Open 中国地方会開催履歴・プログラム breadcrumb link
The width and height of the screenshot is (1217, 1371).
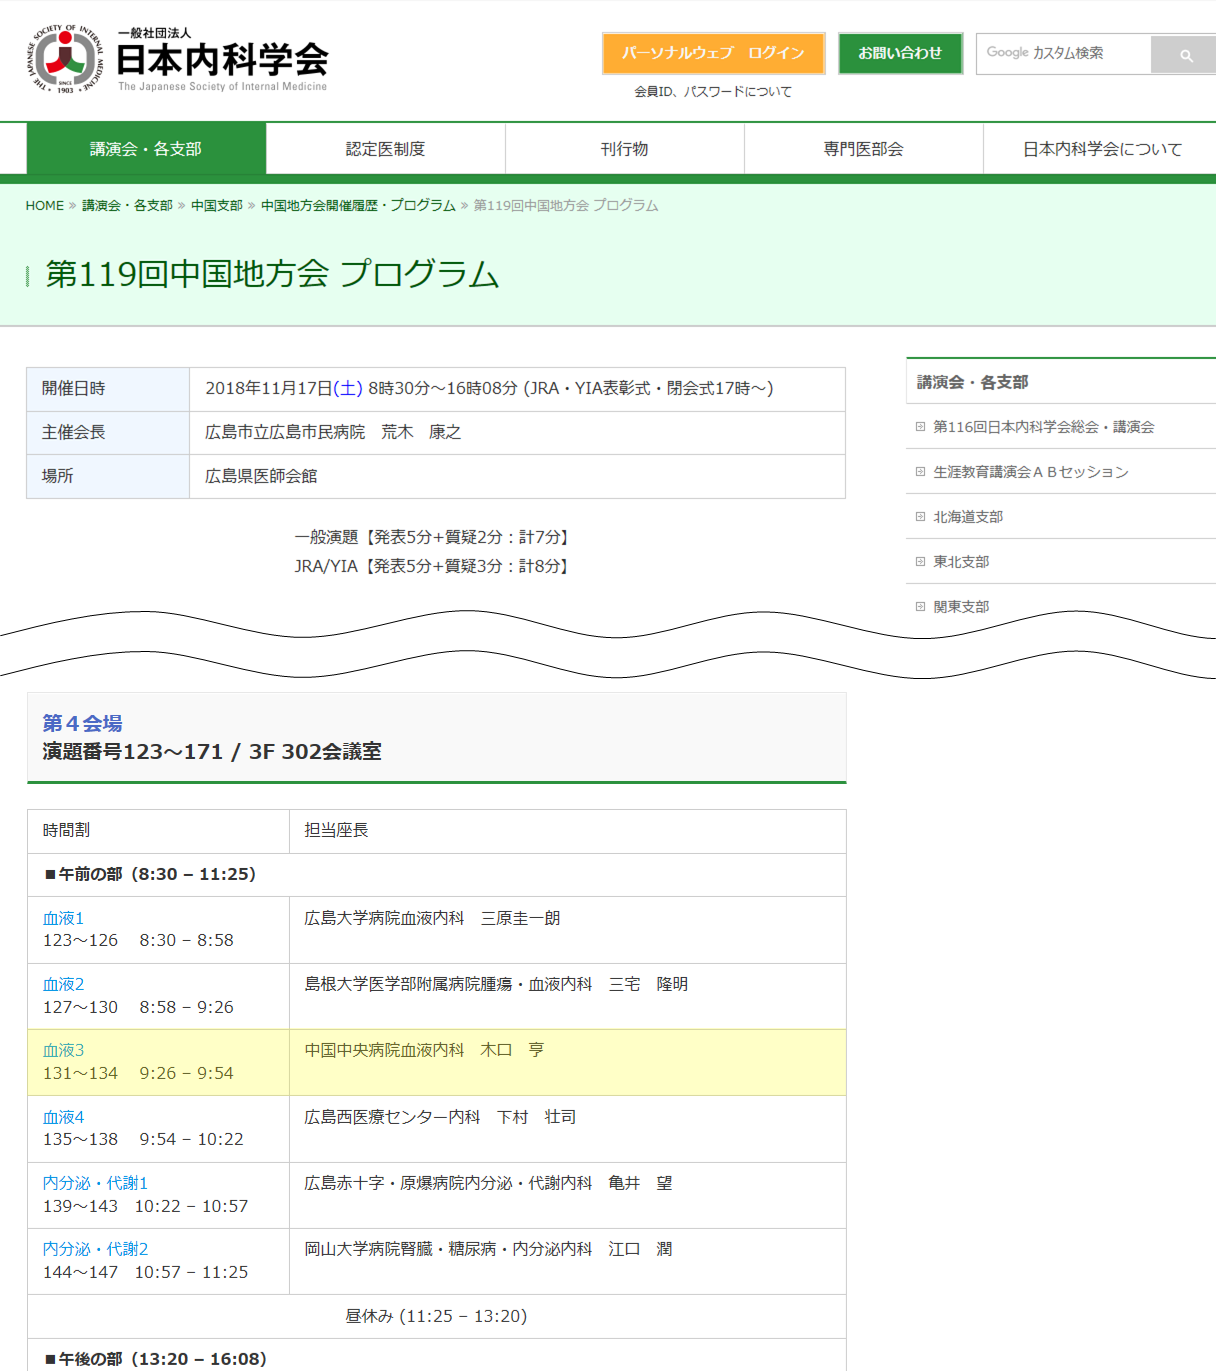[358, 206]
